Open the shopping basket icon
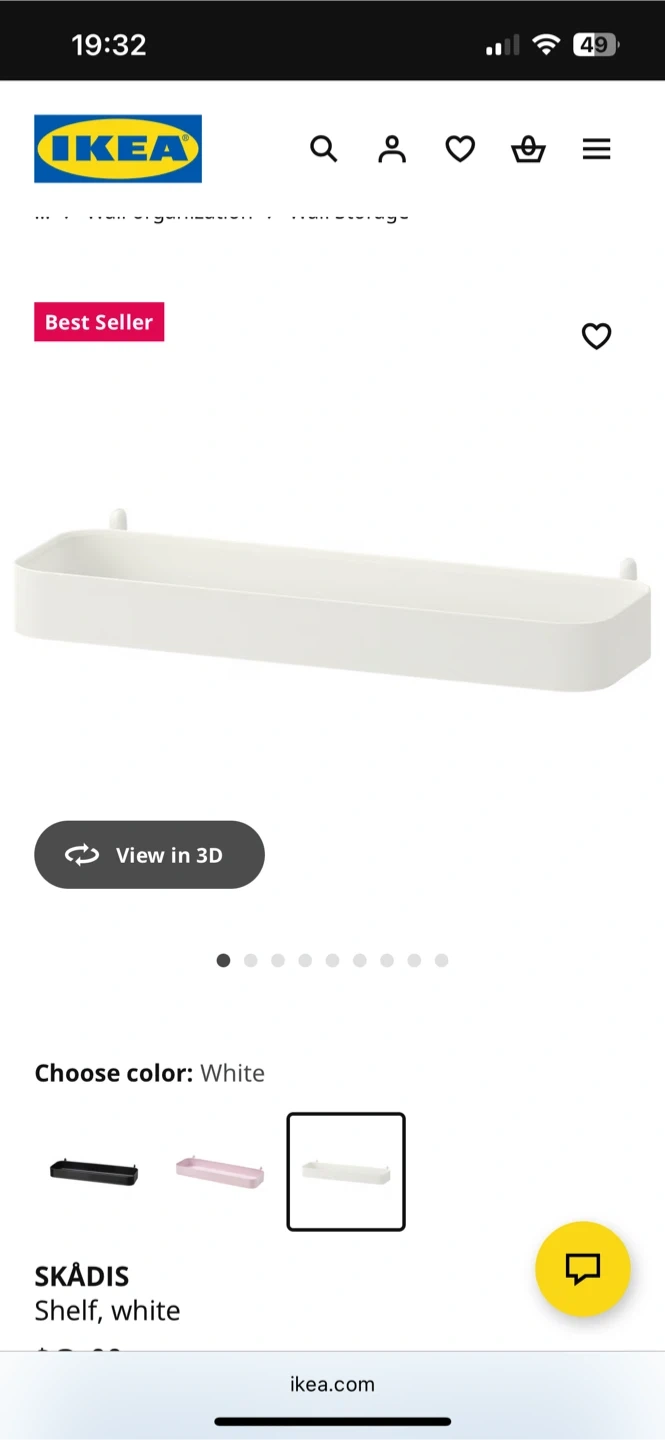Screen dimensions: 665x1440 pos(528,149)
